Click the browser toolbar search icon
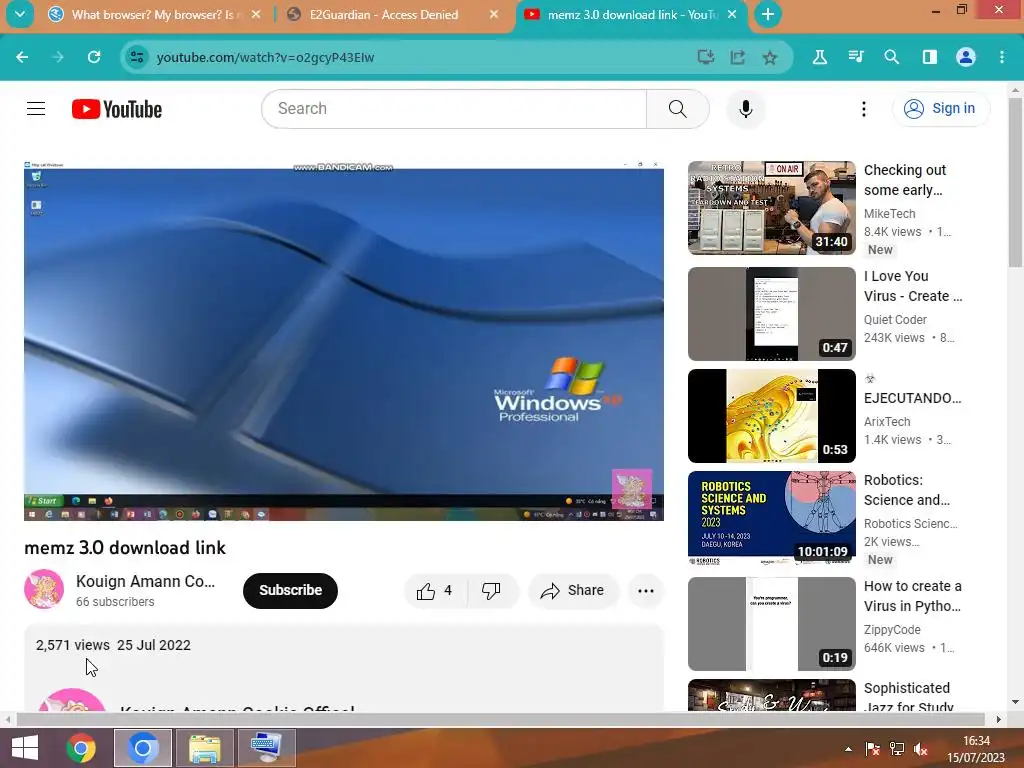The height and width of the screenshot is (768, 1024). pos(891,57)
